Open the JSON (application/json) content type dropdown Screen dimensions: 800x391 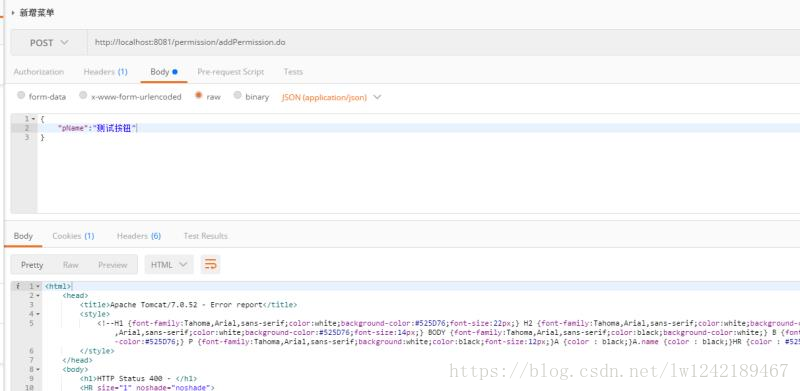pos(331,97)
